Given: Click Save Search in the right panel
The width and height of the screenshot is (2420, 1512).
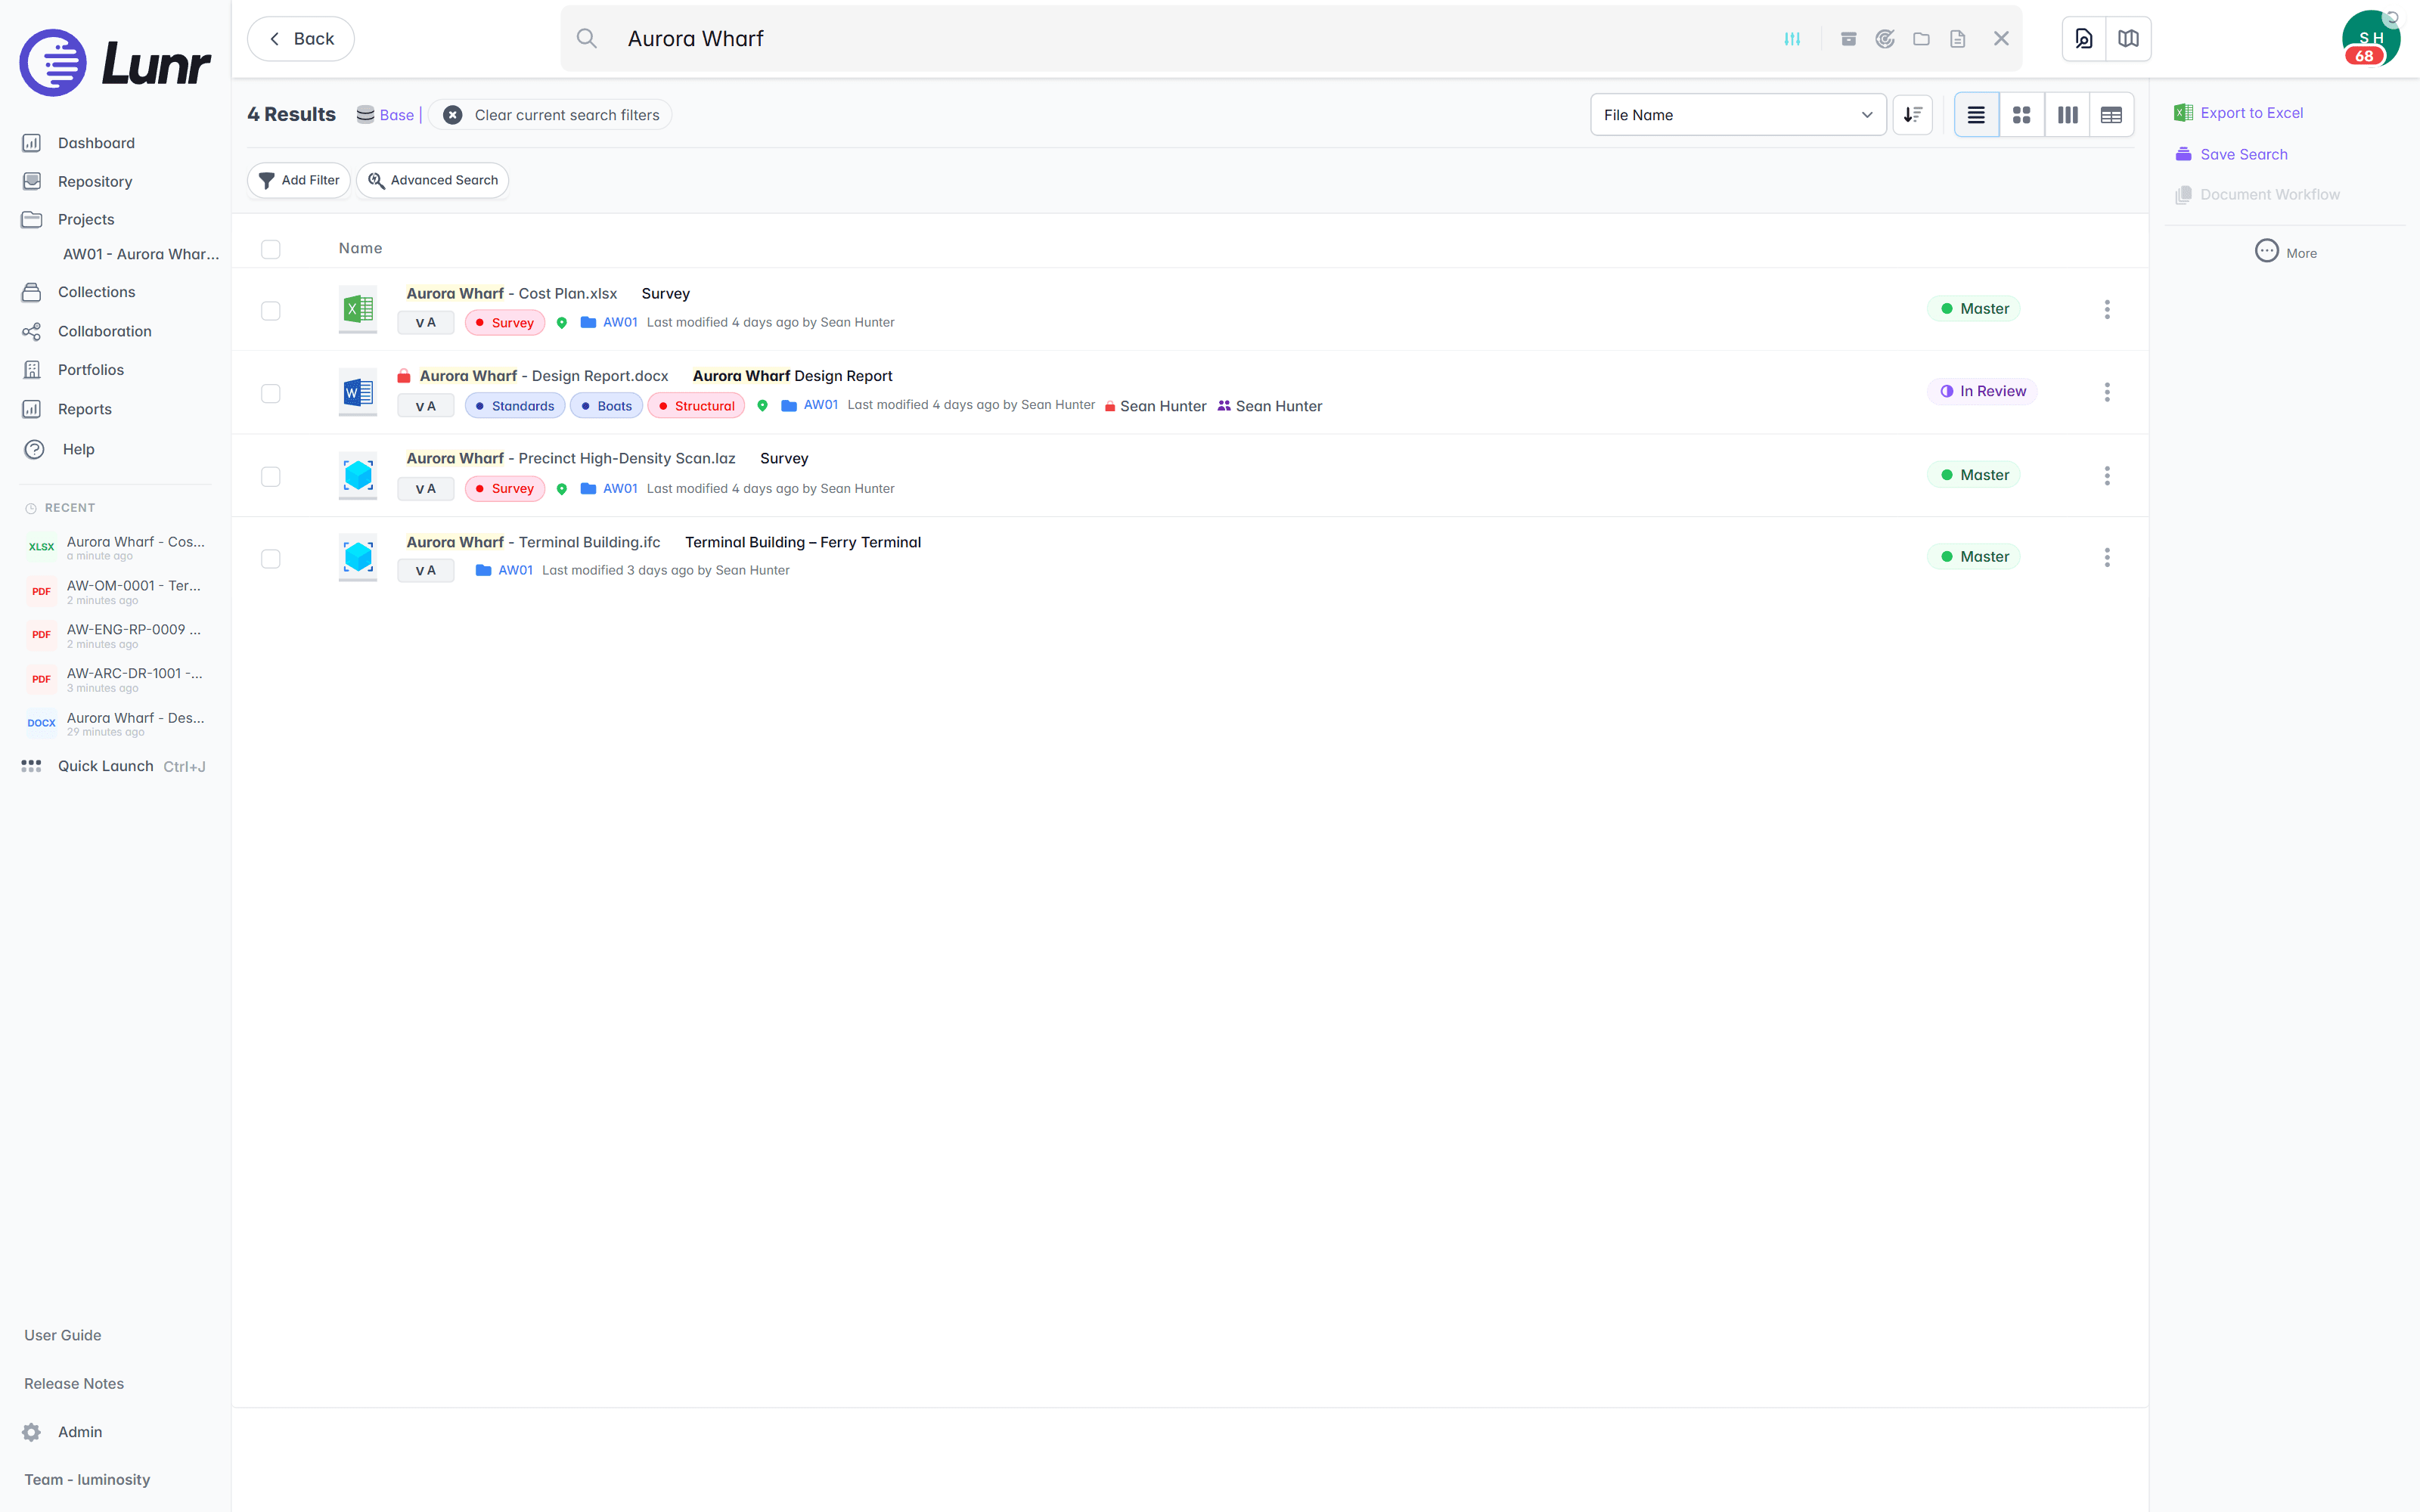Looking at the screenshot, I should point(2231,154).
